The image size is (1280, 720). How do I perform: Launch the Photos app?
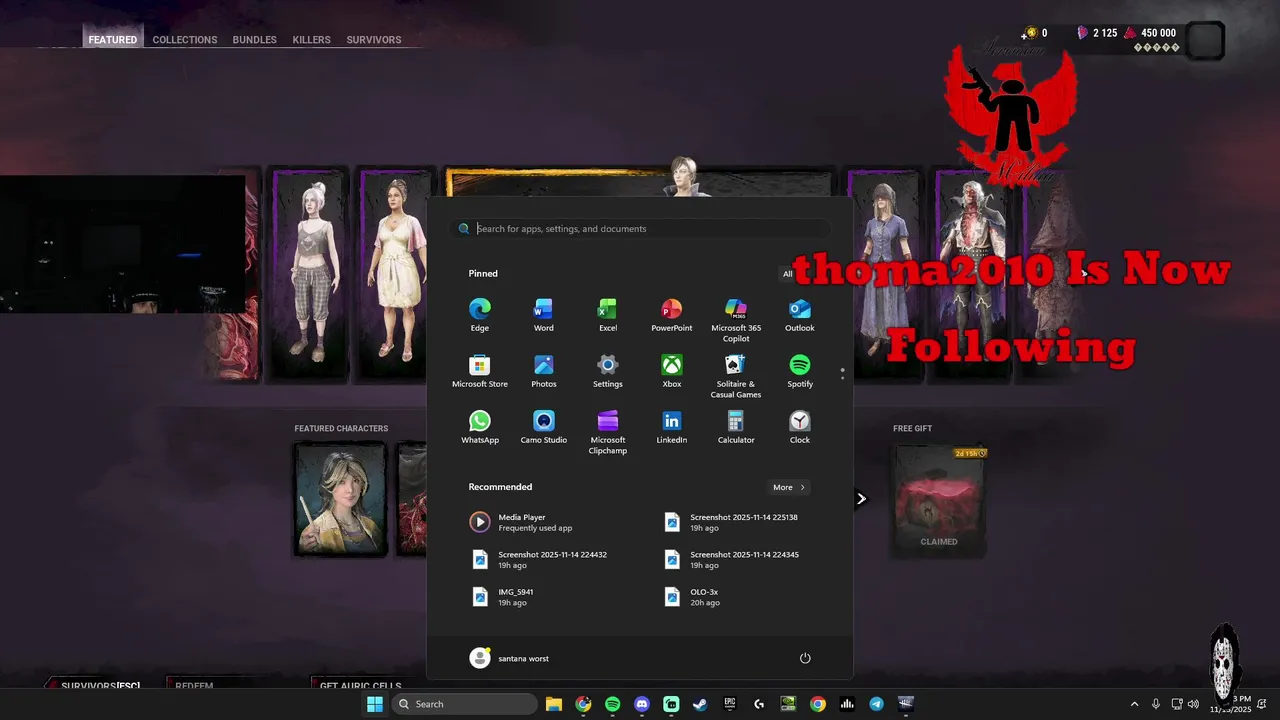coord(543,371)
